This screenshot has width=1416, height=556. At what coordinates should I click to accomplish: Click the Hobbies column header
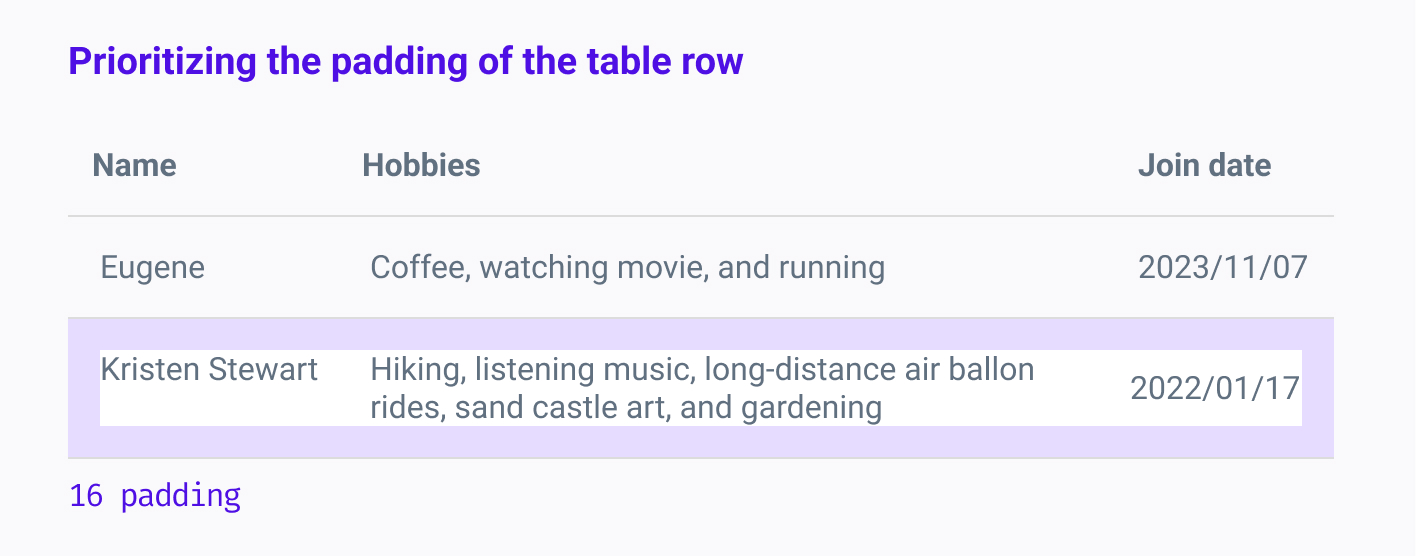pyautogui.click(x=421, y=165)
